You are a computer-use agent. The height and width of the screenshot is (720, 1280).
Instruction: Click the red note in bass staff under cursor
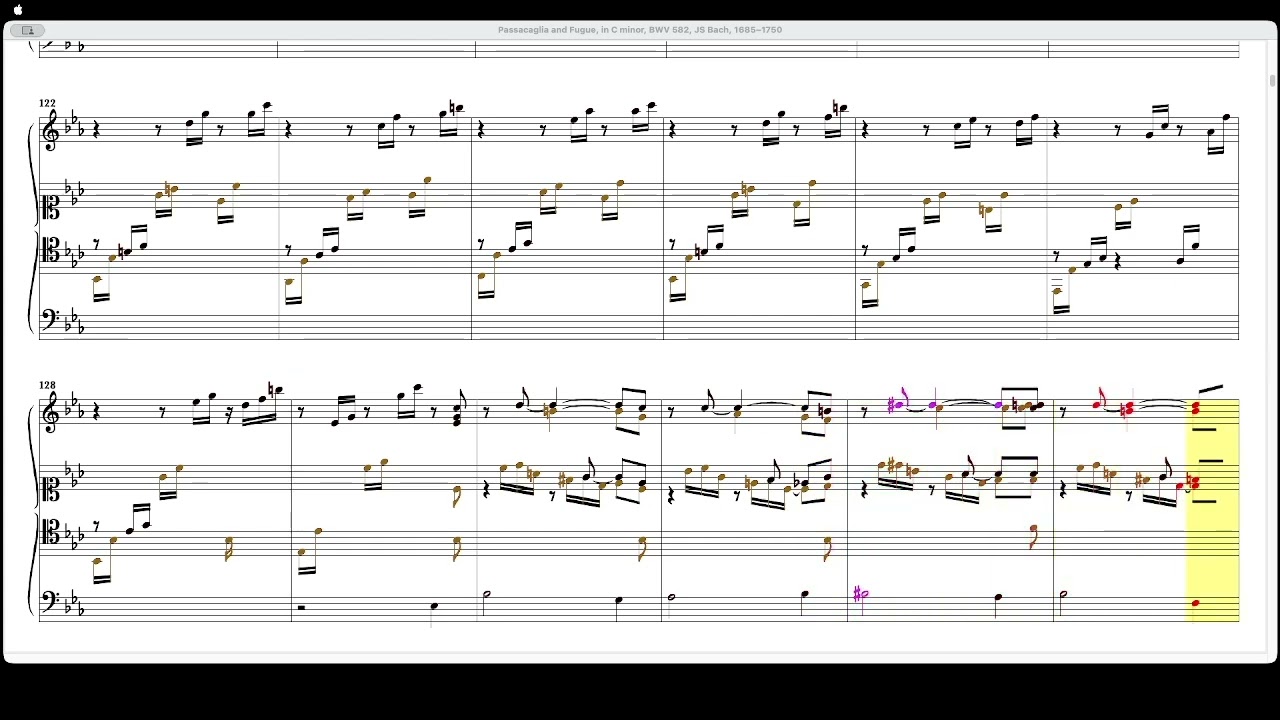(1196, 604)
